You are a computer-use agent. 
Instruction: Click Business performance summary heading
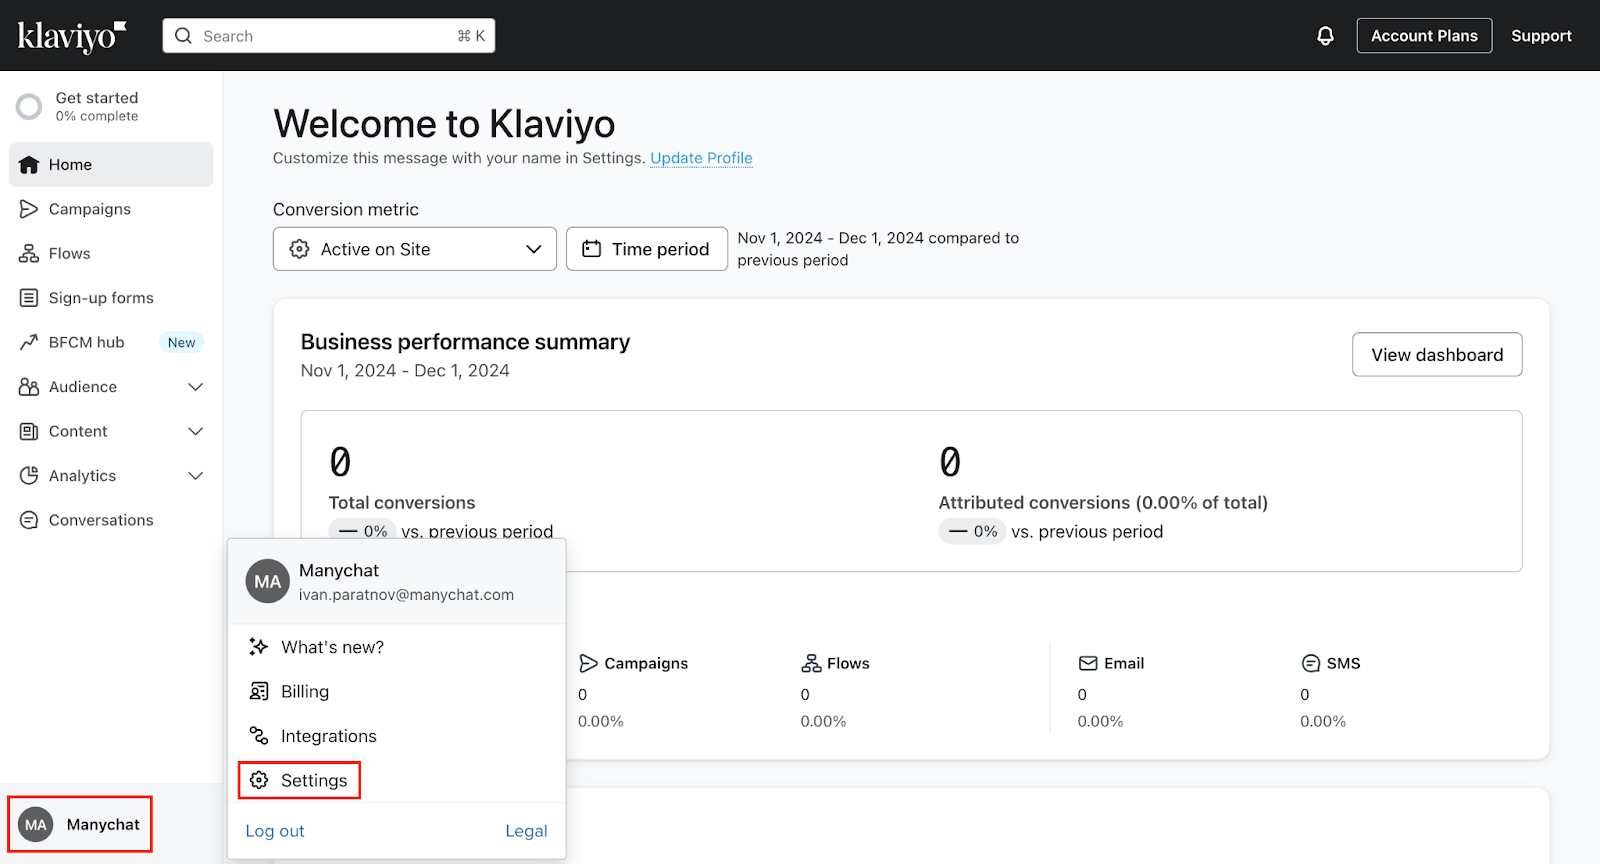click(x=465, y=342)
